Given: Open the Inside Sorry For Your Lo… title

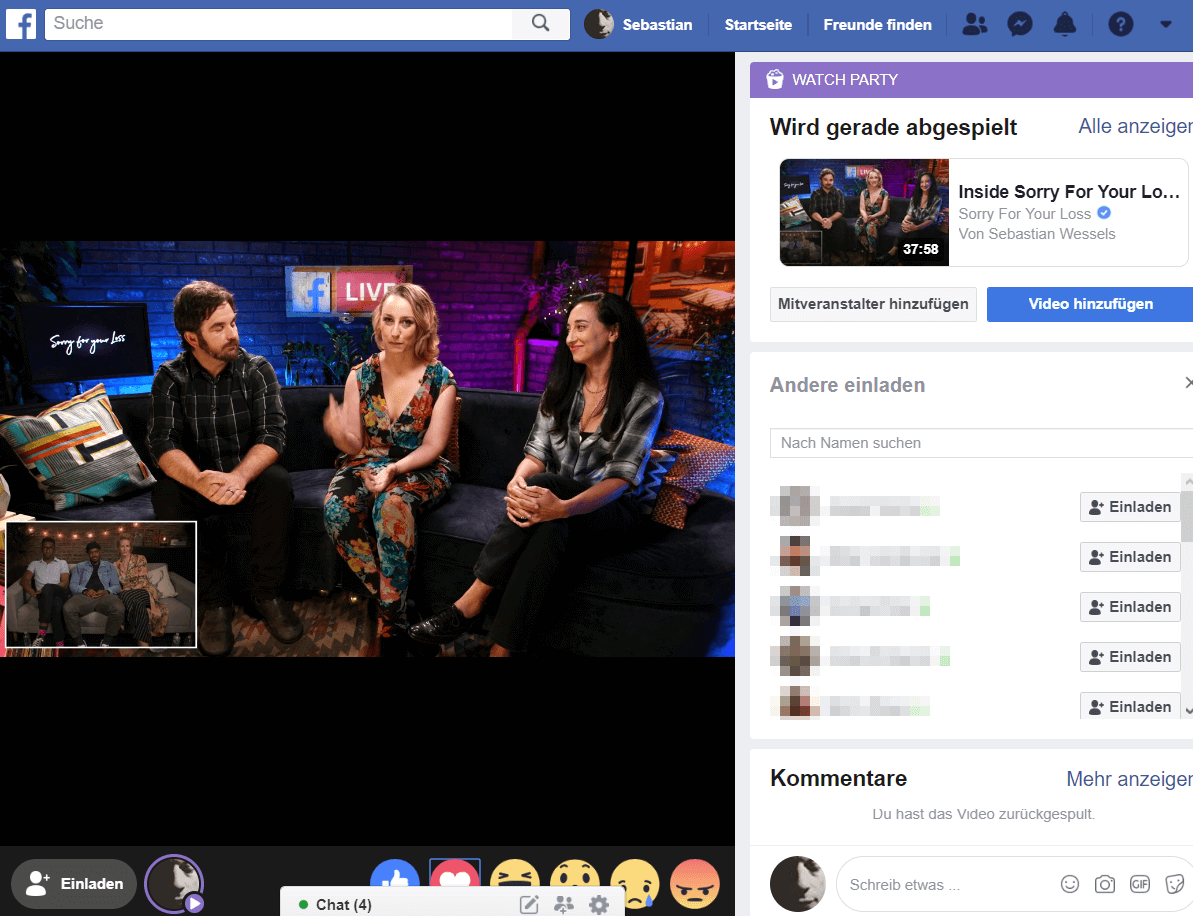Looking at the screenshot, I should [1068, 192].
